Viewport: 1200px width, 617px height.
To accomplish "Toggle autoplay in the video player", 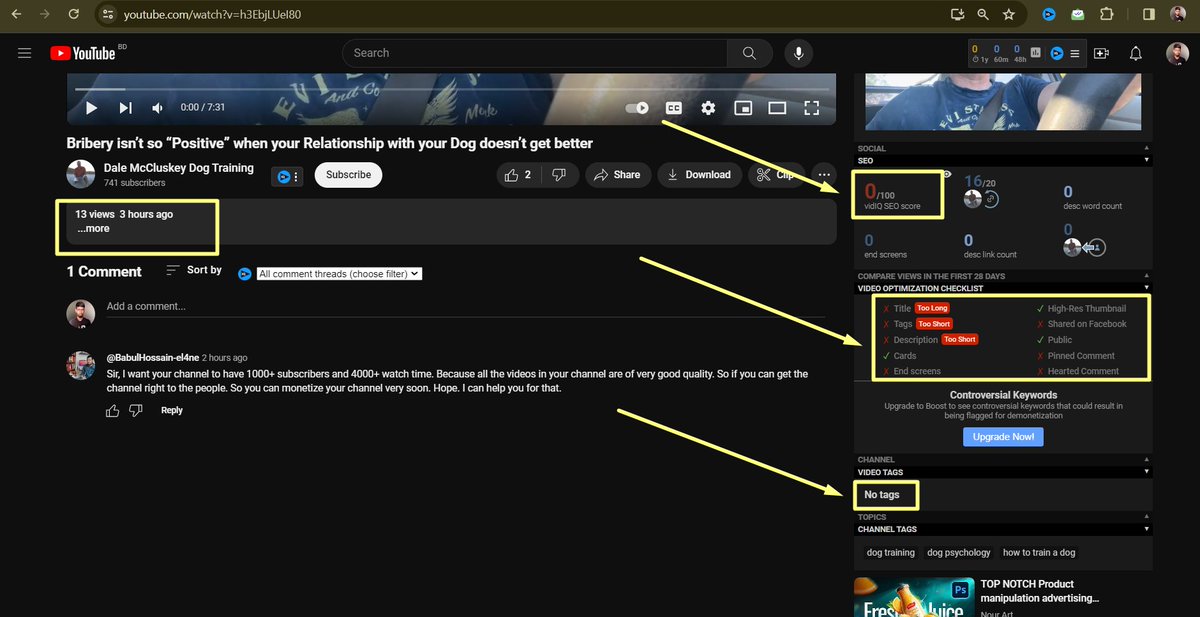I will (x=637, y=107).
